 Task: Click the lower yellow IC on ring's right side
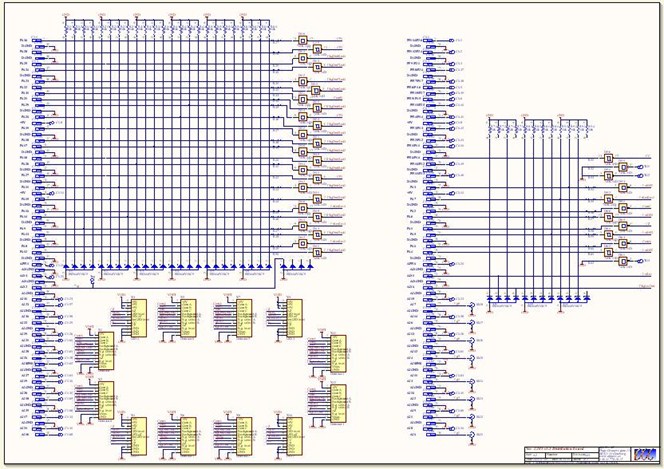339,400
